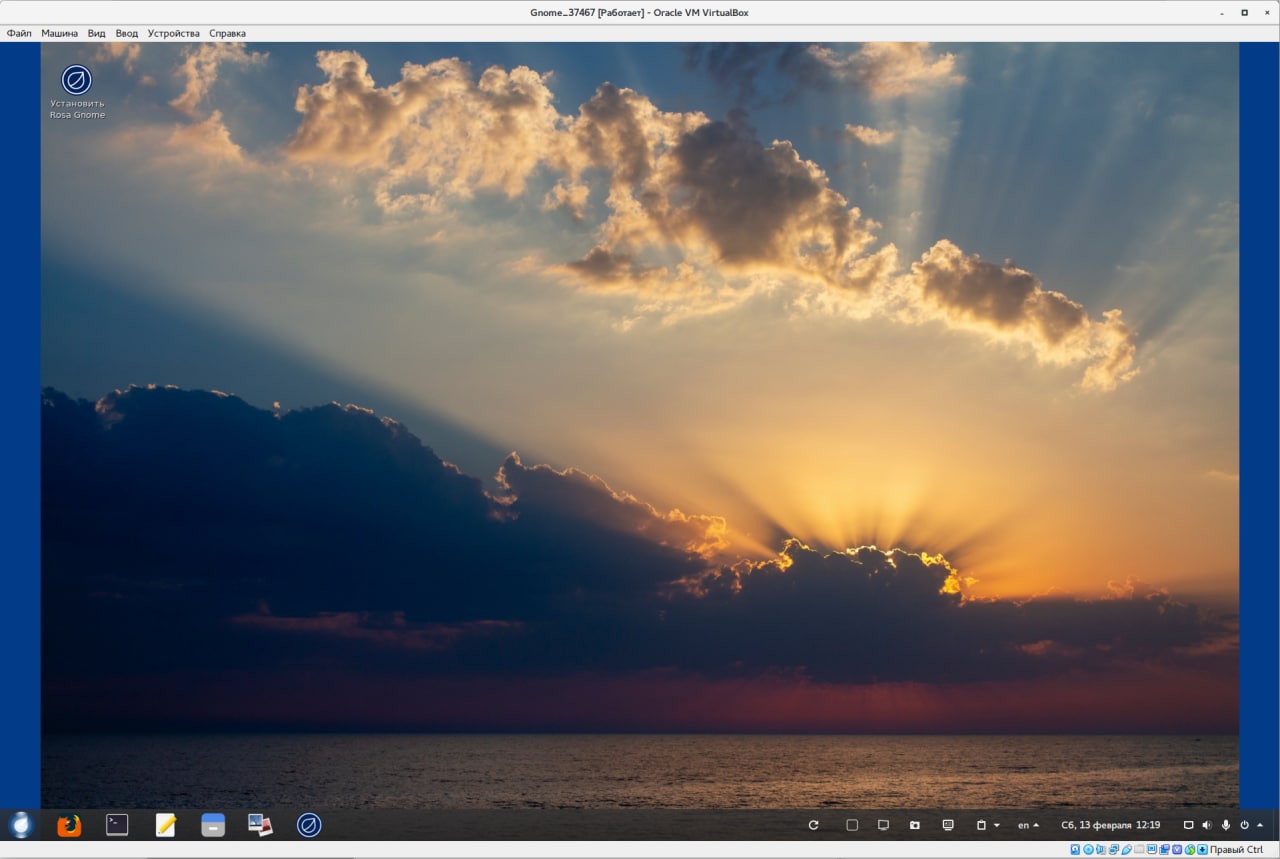Open the Rosa main menu launcher

[21, 825]
